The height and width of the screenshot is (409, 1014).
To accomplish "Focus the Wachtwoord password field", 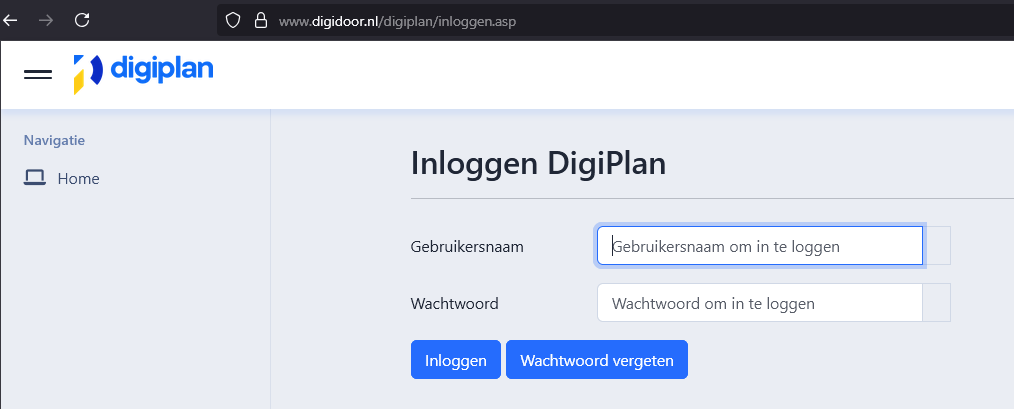I will click(x=759, y=303).
